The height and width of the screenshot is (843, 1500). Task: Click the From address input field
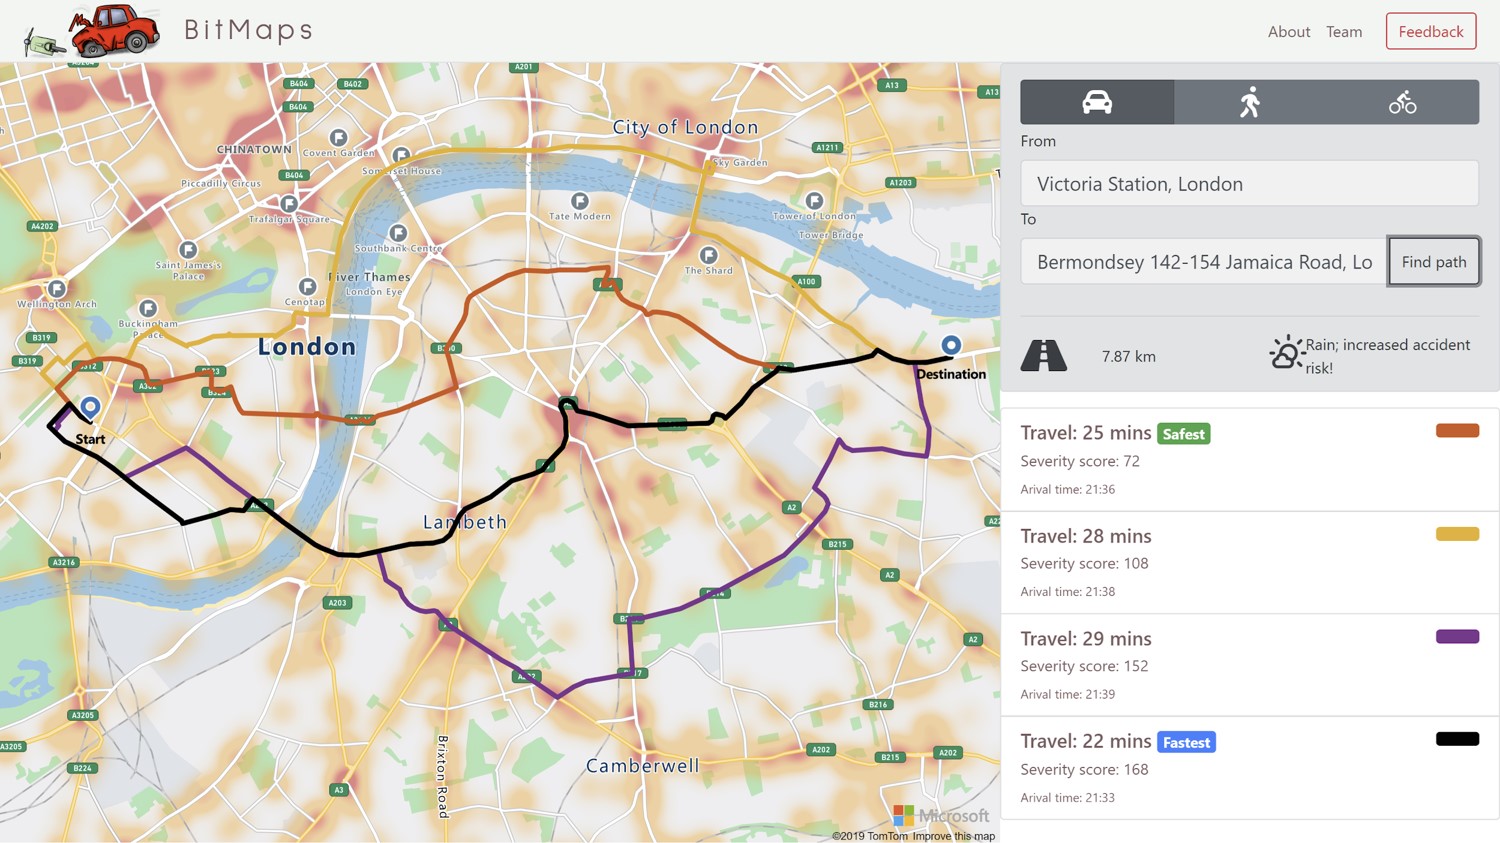click(1249, 184)
